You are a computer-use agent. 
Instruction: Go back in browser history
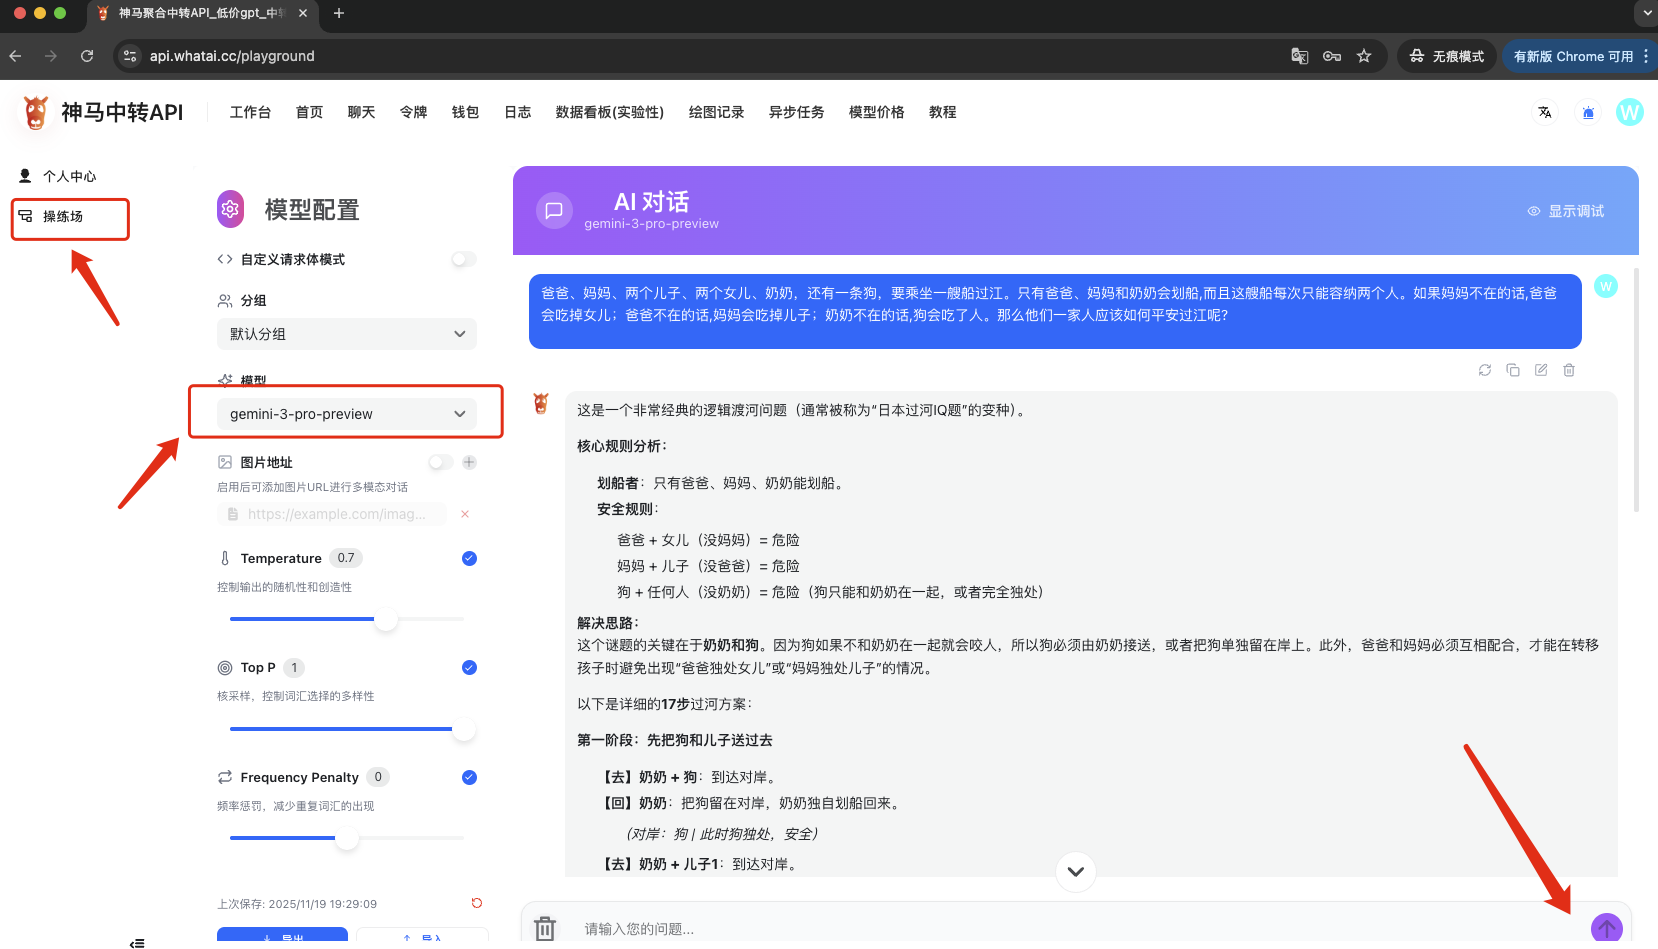[x=15, y=56]
